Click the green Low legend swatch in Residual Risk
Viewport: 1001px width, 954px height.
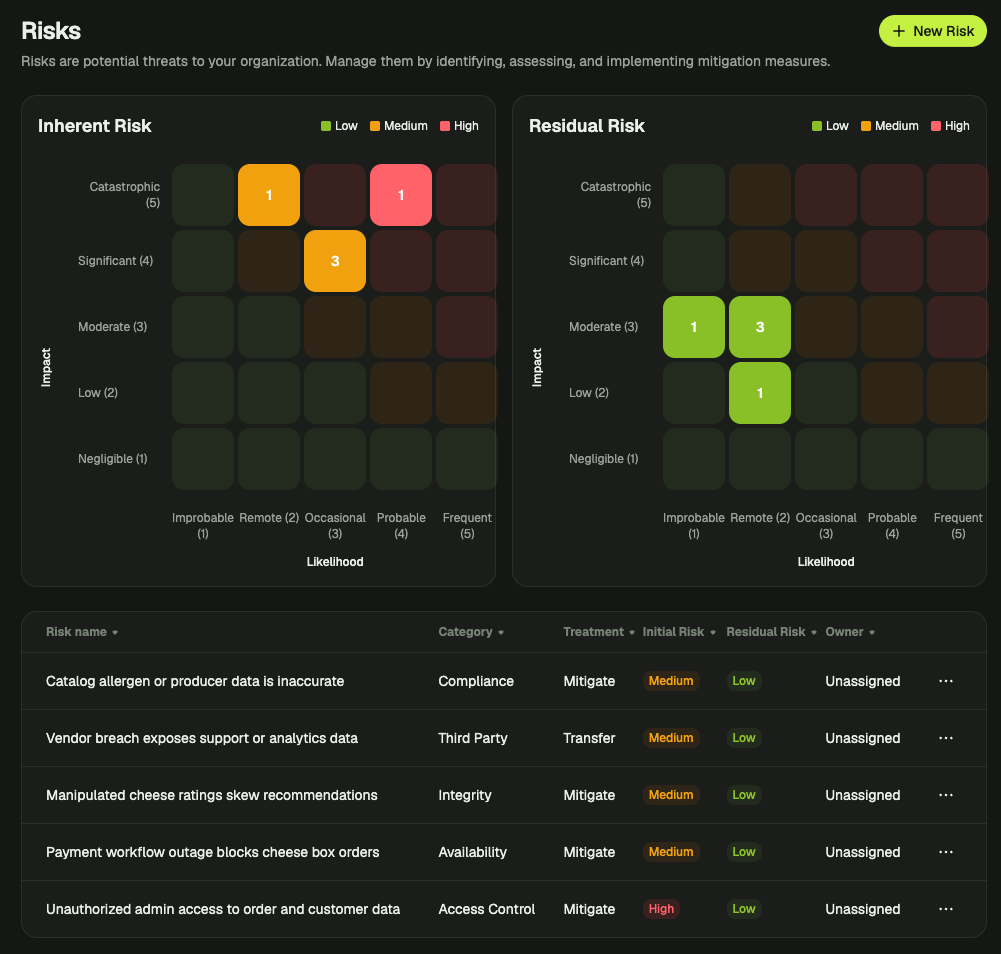(x=817, y=126)
